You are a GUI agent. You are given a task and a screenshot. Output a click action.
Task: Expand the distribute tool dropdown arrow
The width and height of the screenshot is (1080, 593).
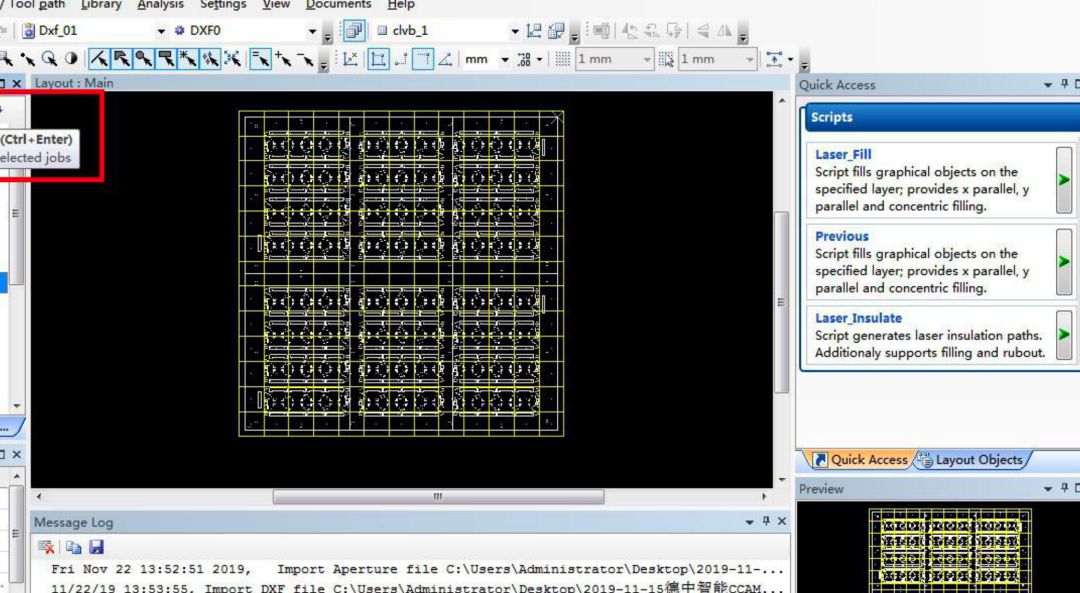point(791,59)
